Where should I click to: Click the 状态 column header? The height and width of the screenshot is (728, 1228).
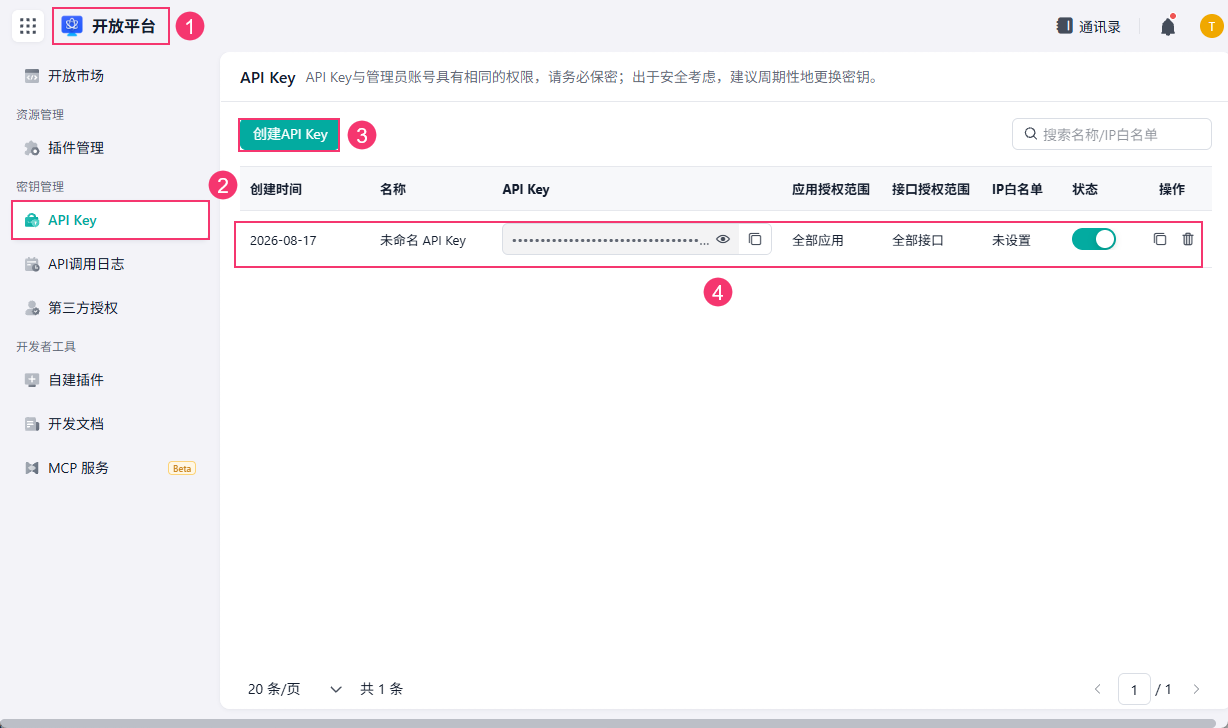point(1085,189)
